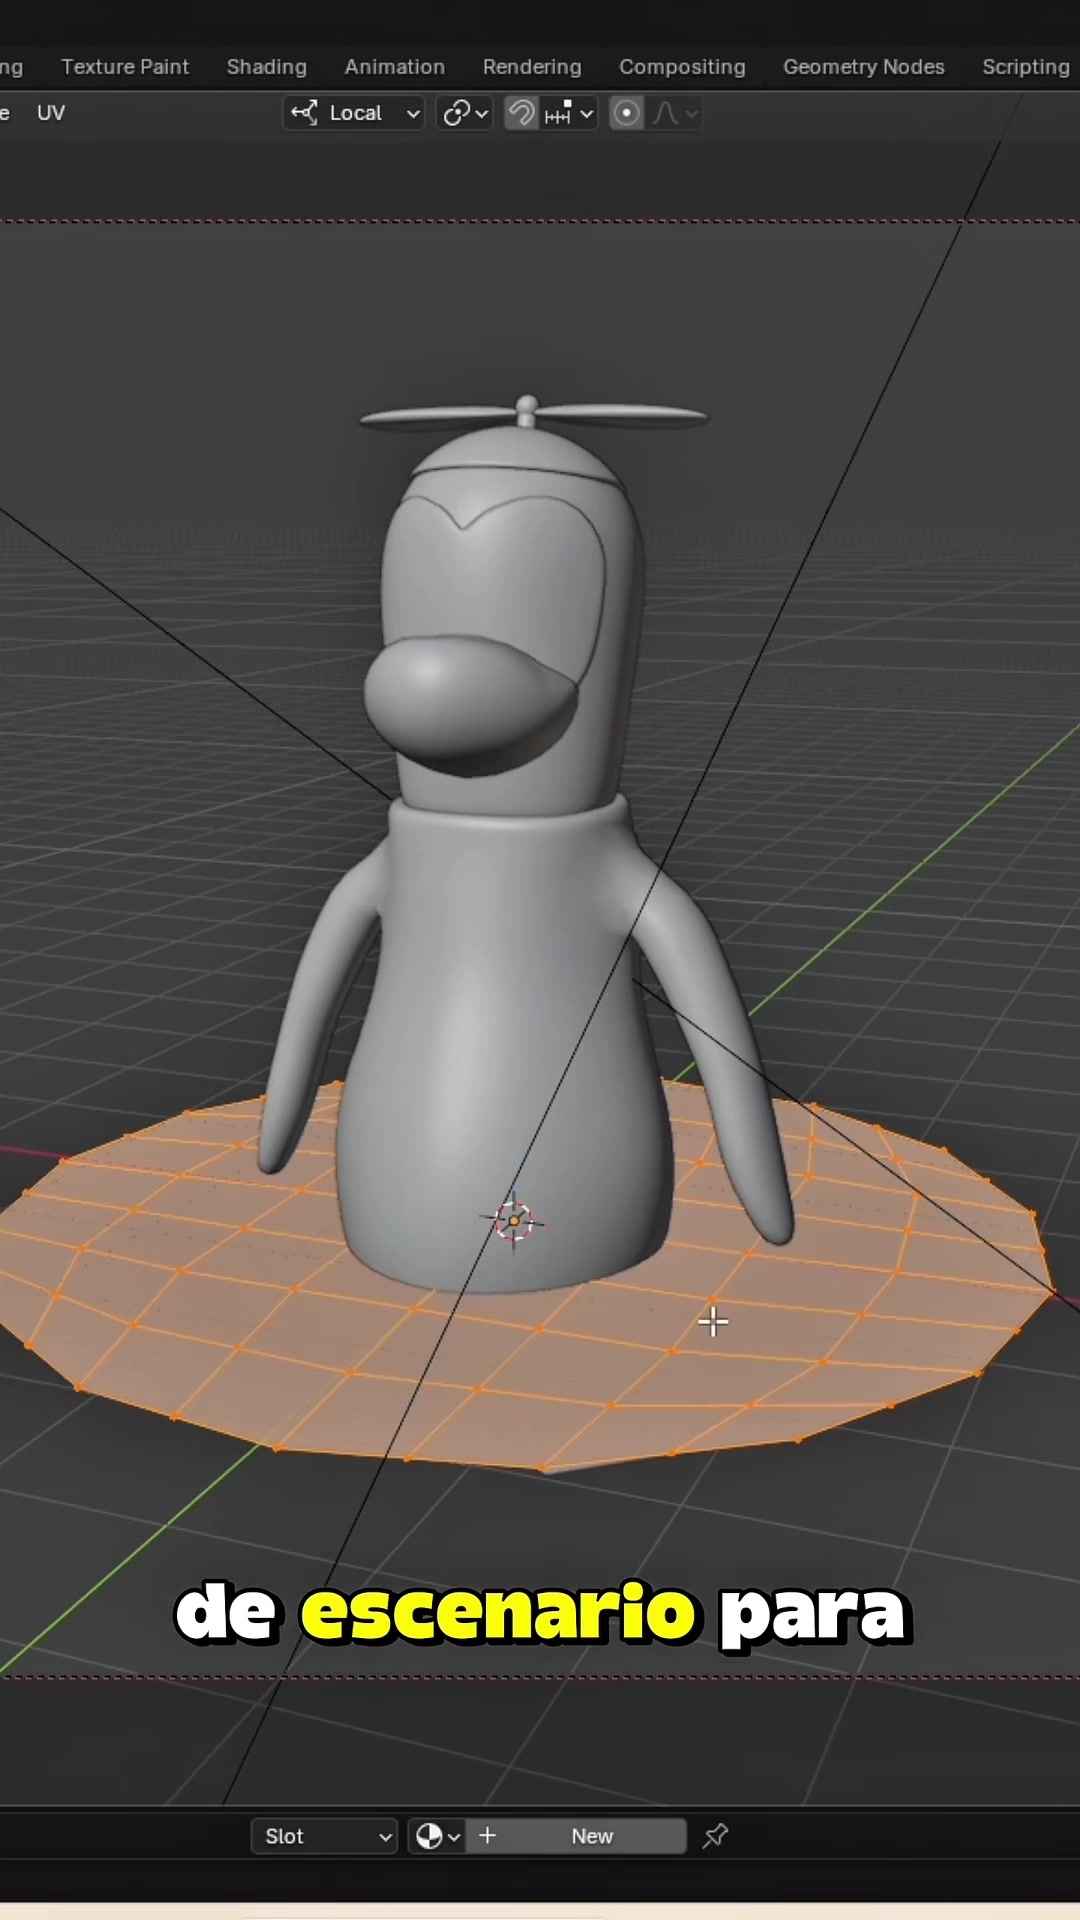Open the snapping options dropdown

[x=568, y=113]
